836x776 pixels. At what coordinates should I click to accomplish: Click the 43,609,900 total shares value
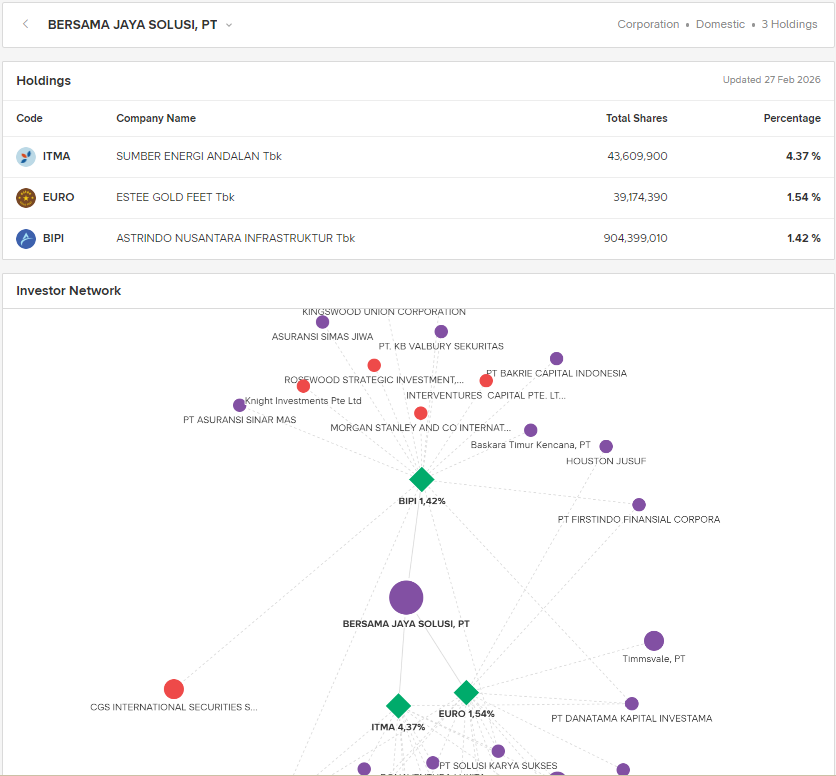click(637, 156)
